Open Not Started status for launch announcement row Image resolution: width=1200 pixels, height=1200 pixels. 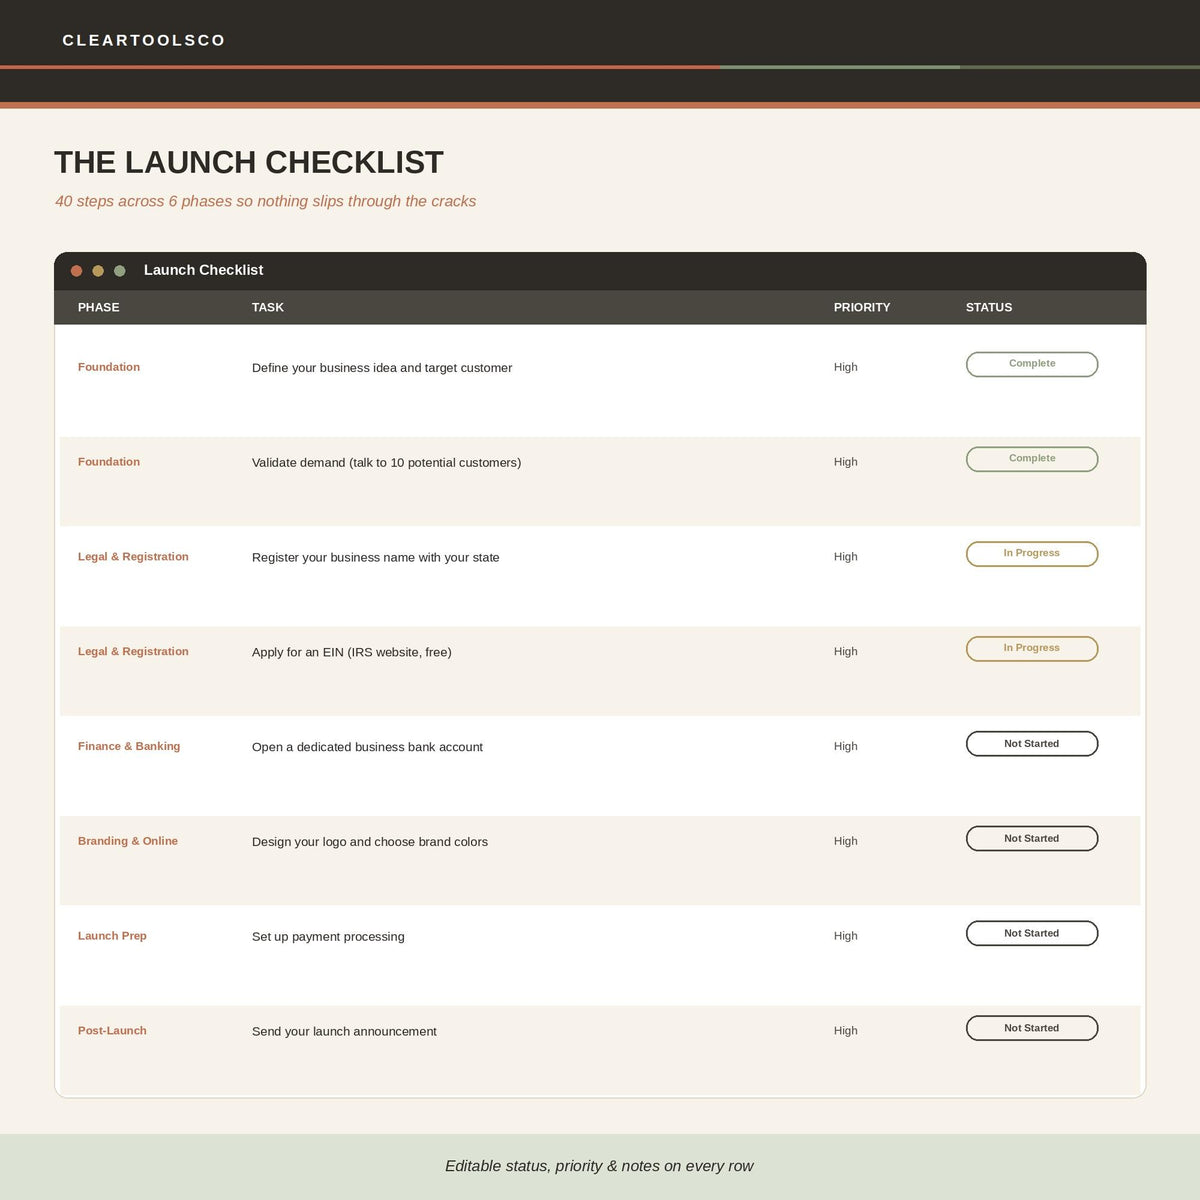point(1032,1029)
